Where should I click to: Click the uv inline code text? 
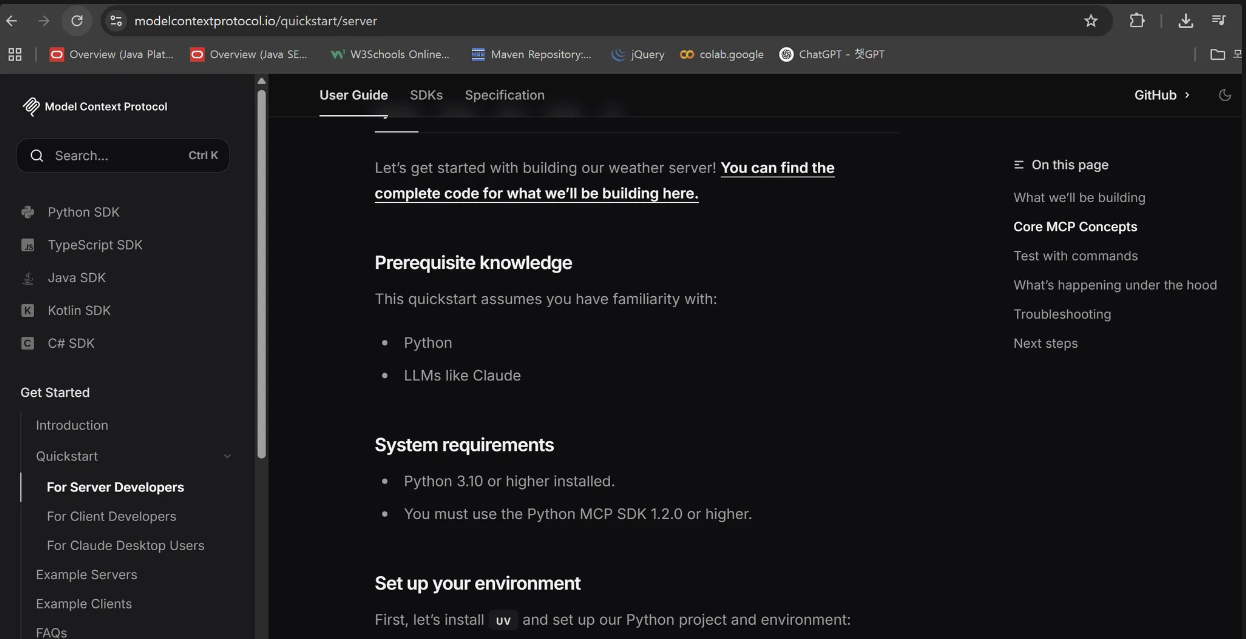coord(503,620)
